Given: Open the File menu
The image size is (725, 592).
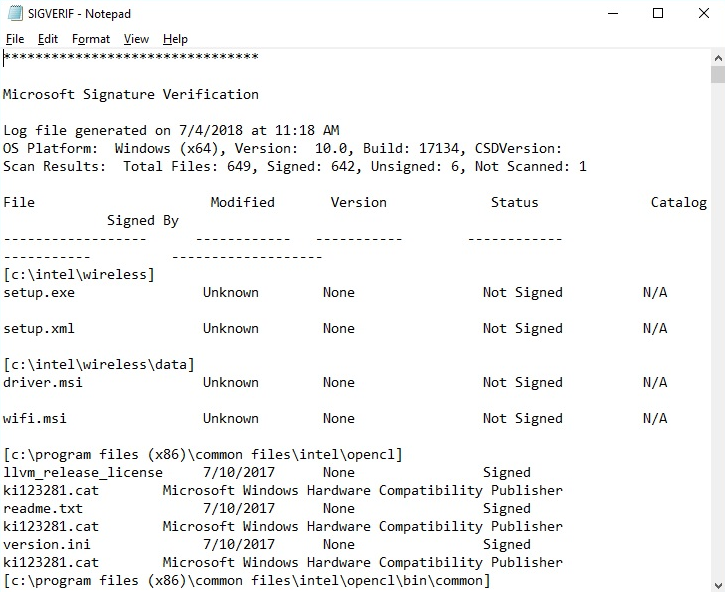Looking at the screenshot, I should 14,39.
